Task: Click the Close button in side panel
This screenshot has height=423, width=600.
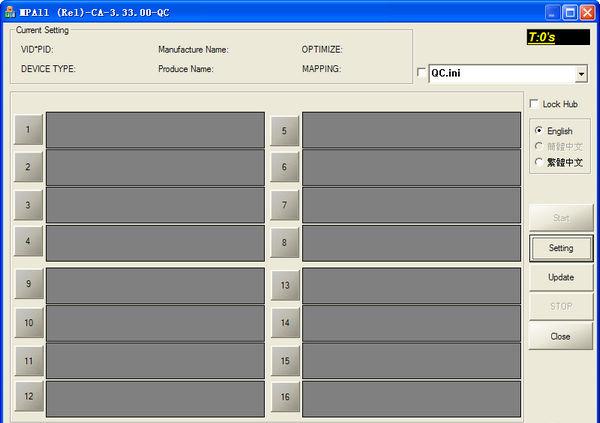Action: coord(561,336)
